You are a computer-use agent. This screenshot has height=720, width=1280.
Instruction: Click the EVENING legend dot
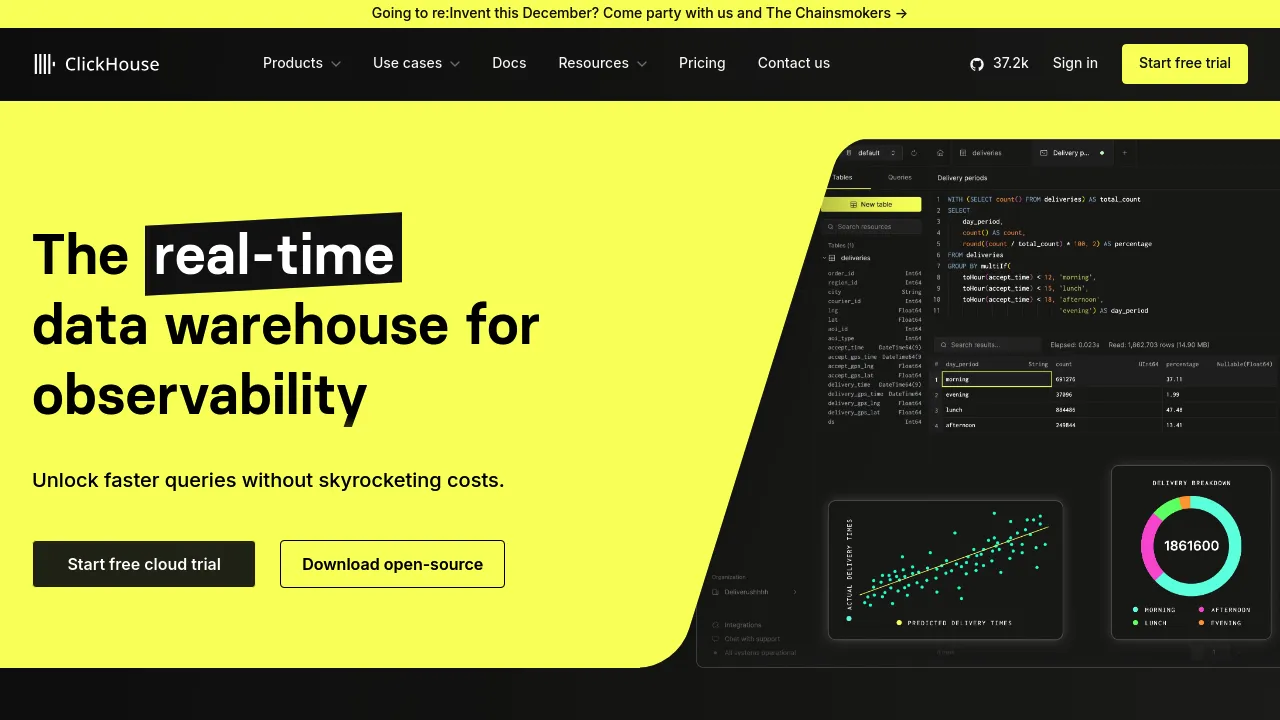(x=1202, y=622)
